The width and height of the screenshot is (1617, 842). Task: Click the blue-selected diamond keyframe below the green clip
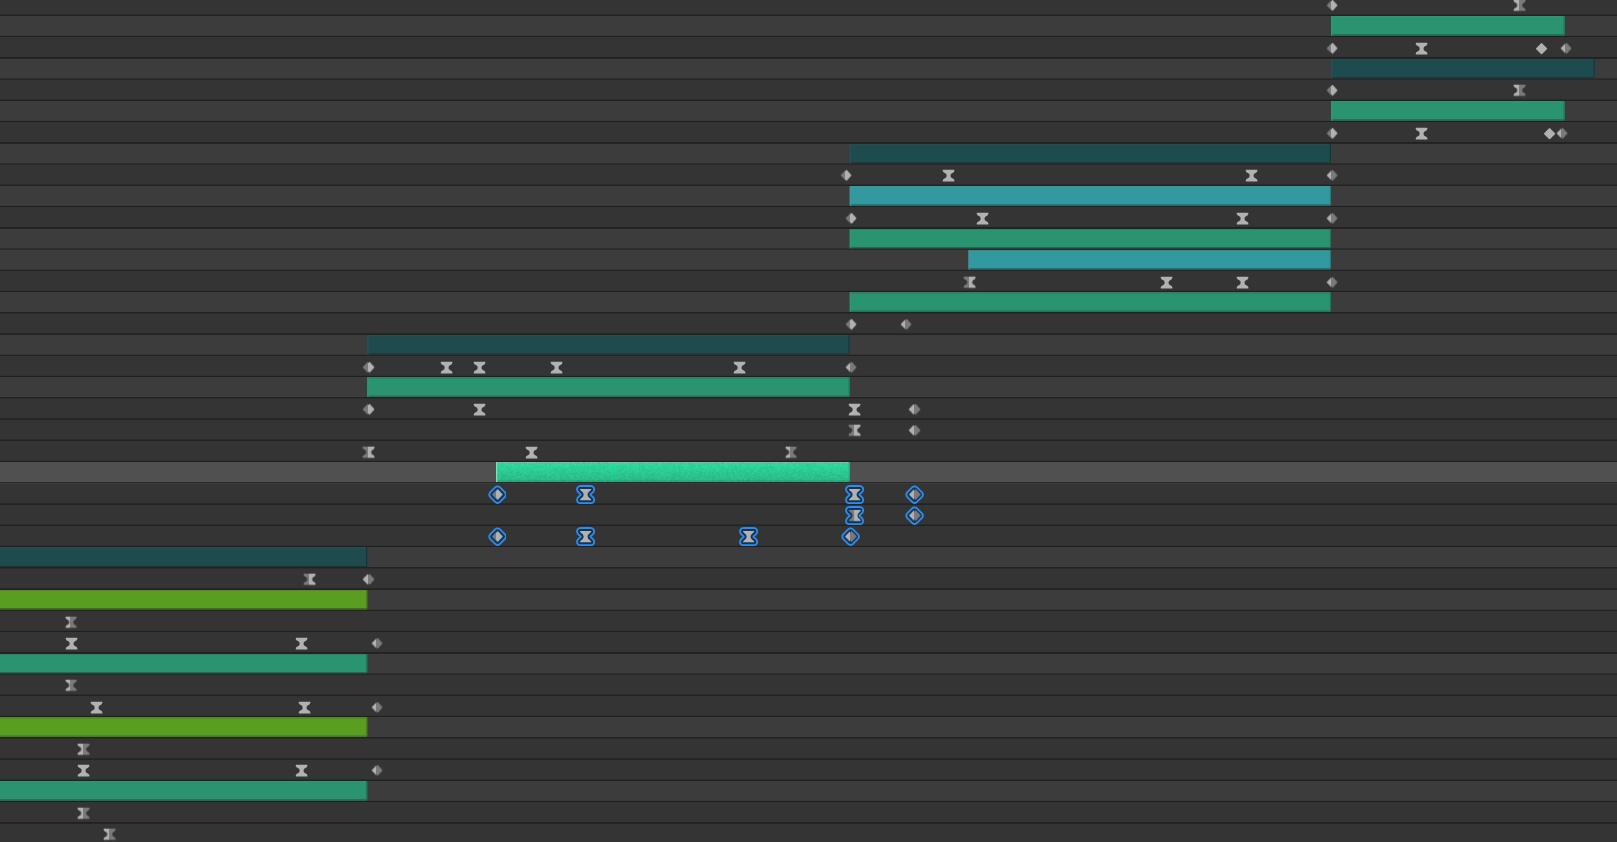click(497, 493)
